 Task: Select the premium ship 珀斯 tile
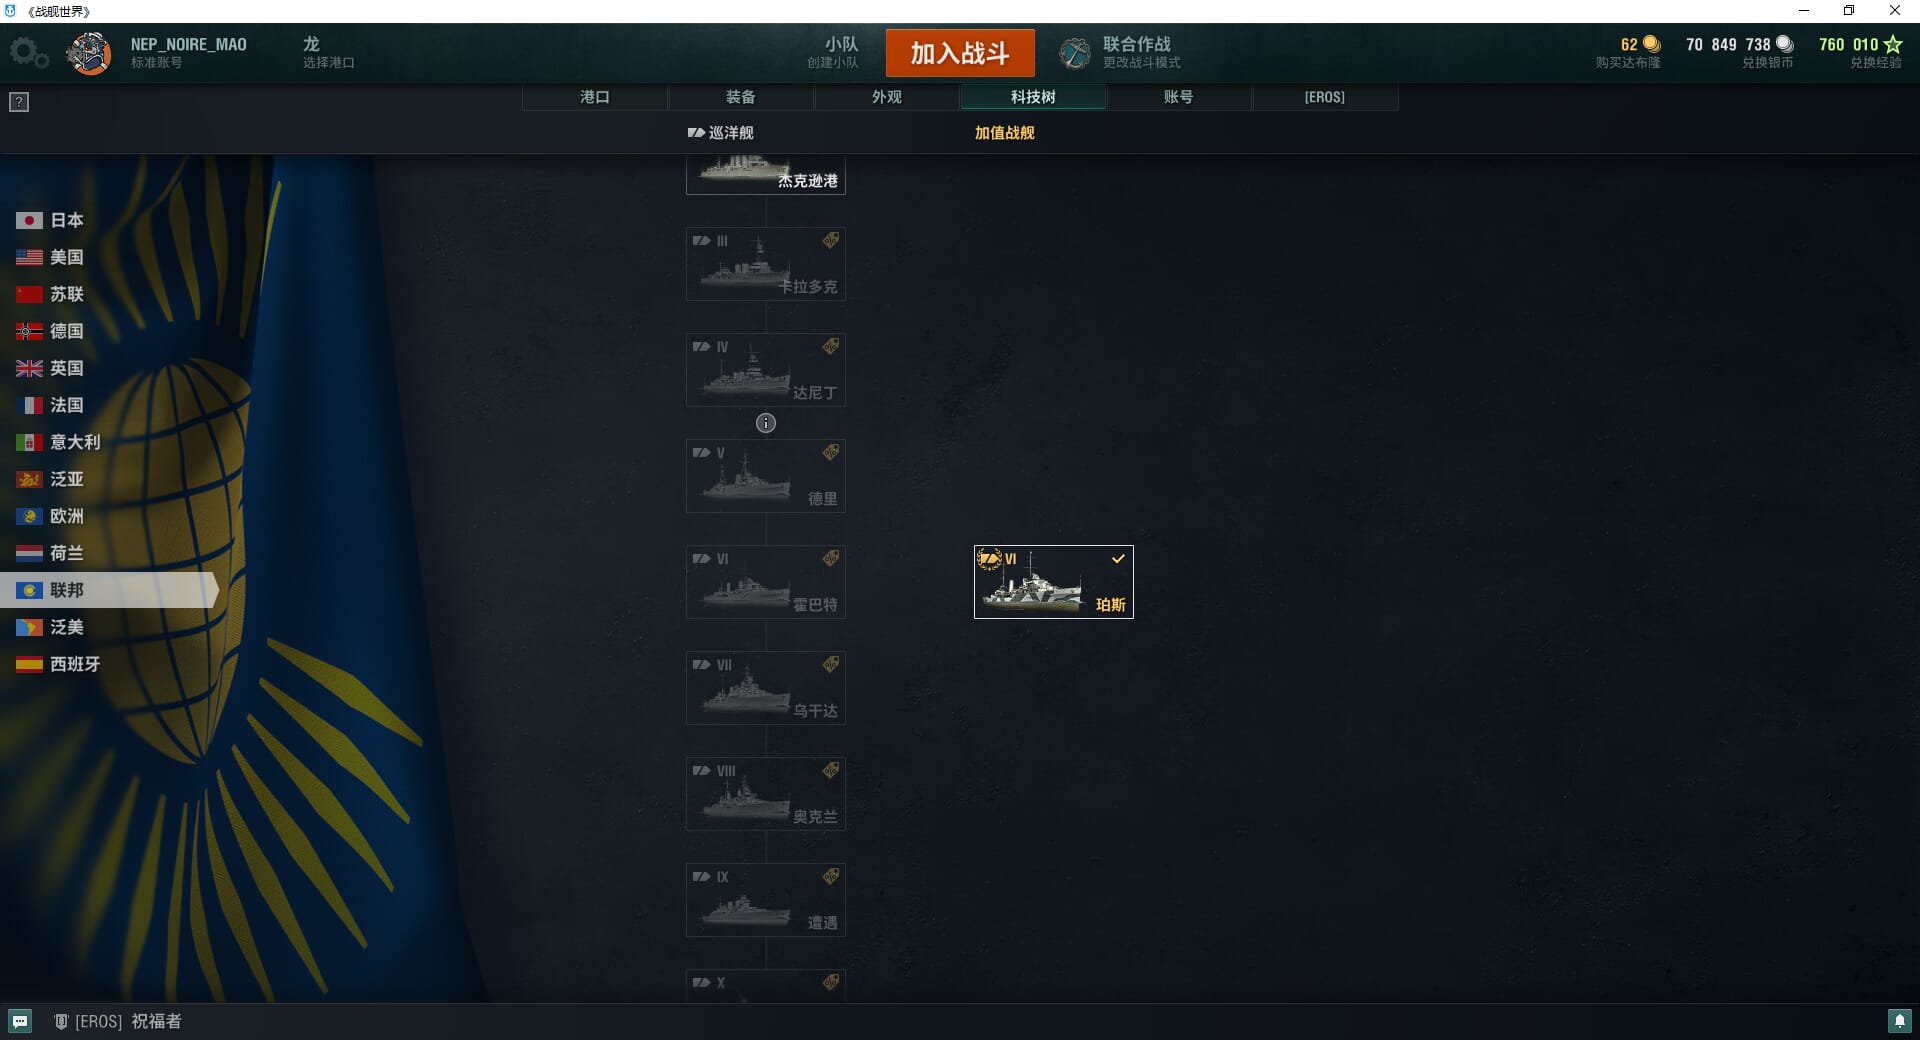coord(1054,582)
